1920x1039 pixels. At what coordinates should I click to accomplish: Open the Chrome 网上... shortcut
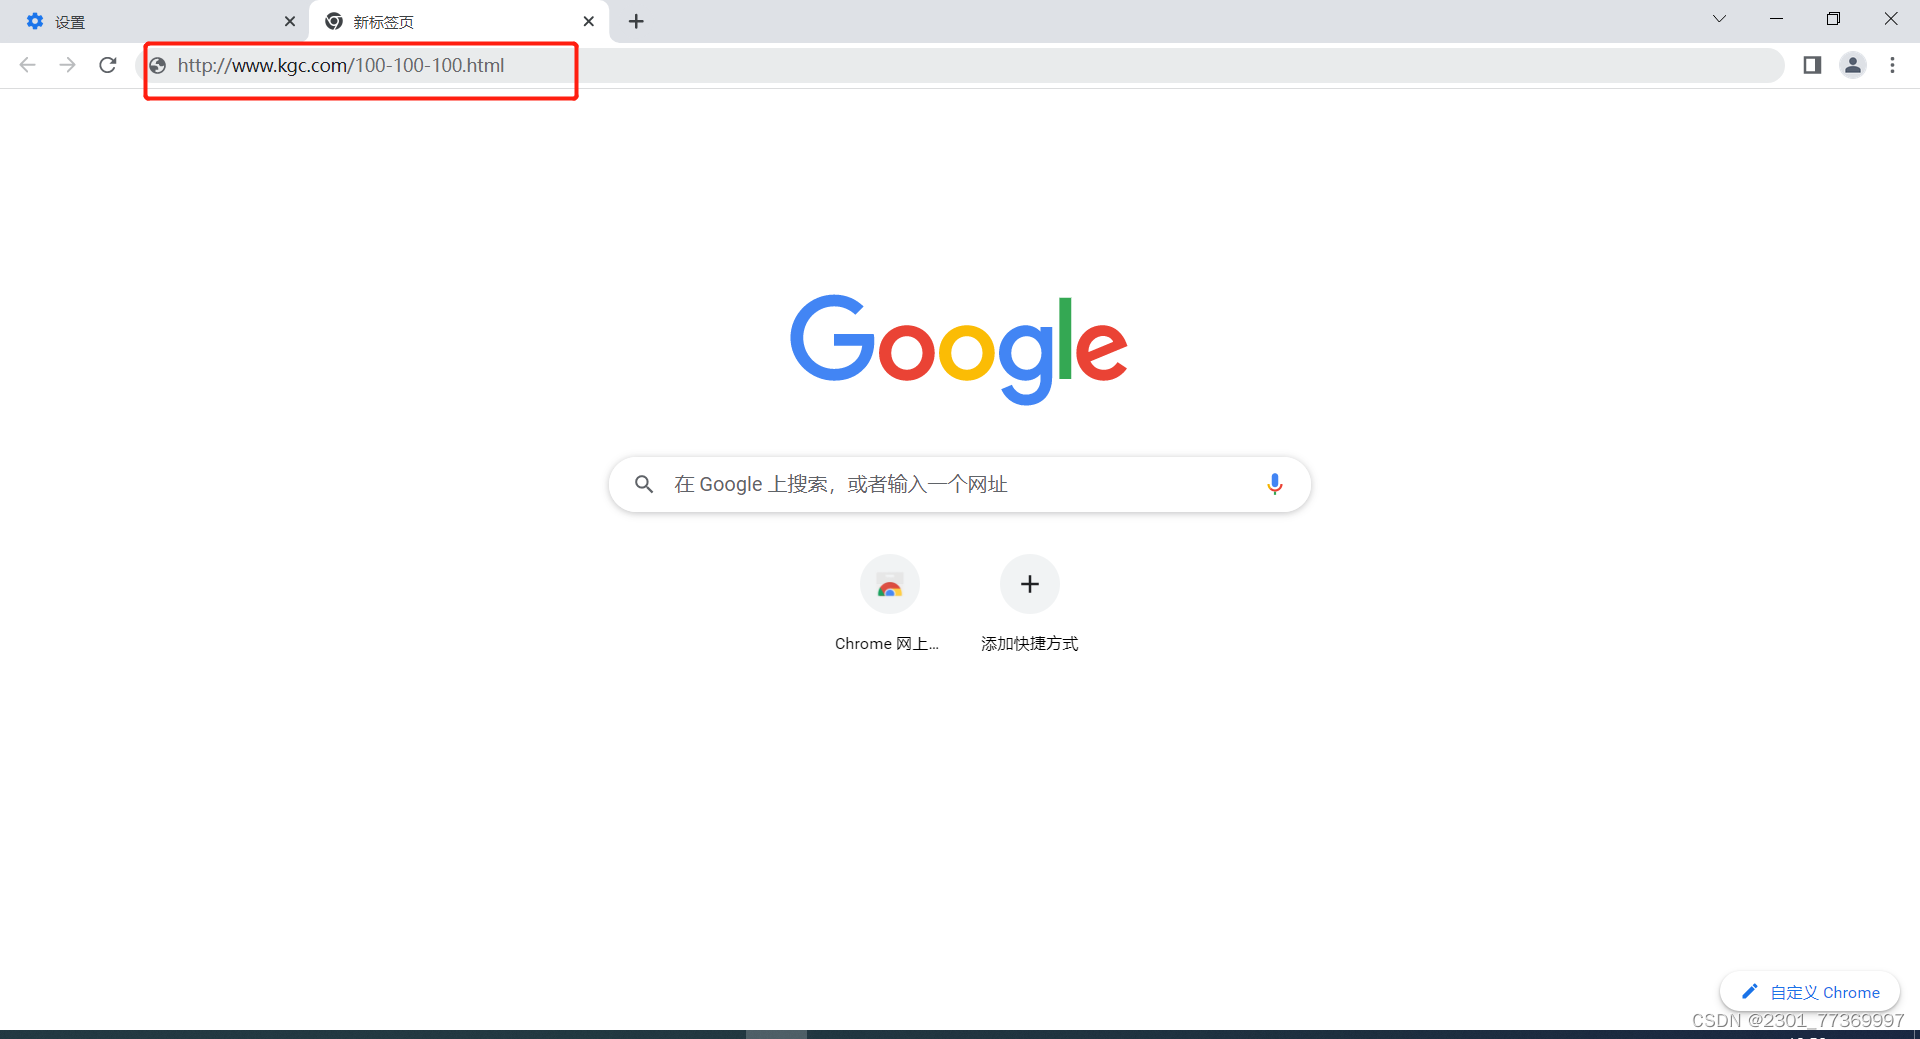888,604
